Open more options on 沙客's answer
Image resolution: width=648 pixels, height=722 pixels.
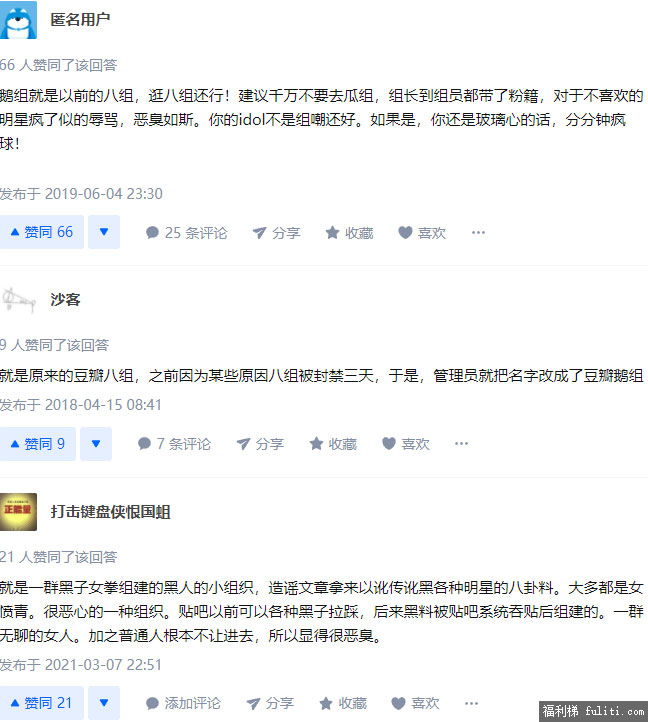pyautogui.click(x=461, y=443)
